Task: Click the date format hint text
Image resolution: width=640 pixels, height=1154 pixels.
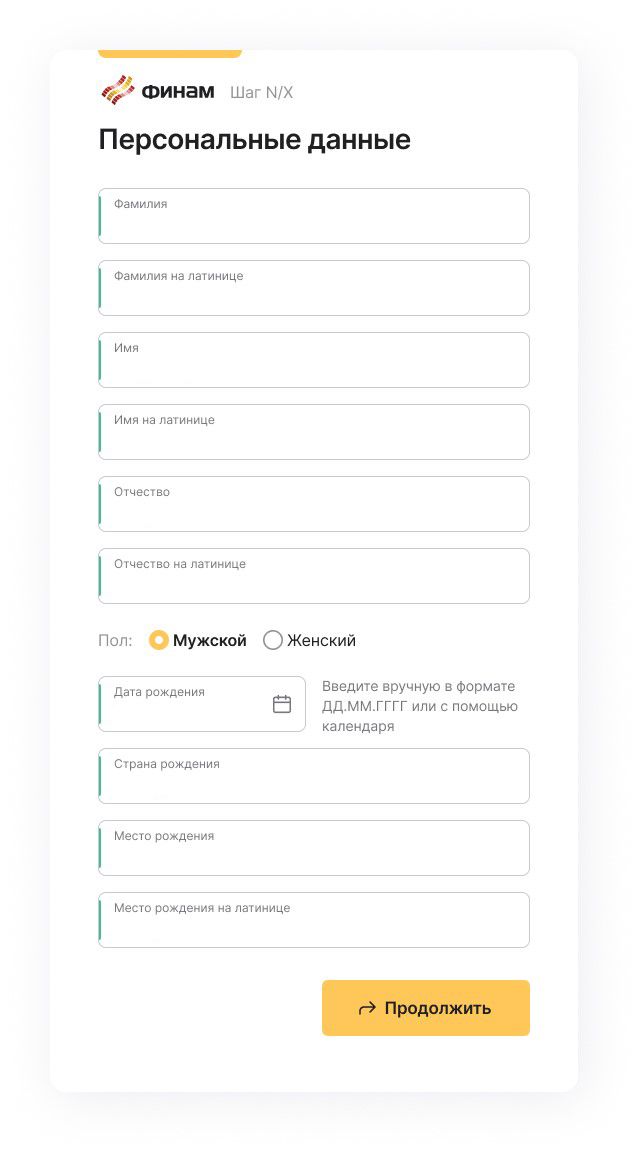Action: click(420, 706)
